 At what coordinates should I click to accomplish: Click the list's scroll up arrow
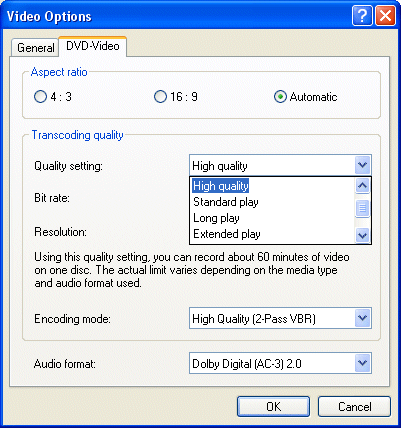click(362, 186)
